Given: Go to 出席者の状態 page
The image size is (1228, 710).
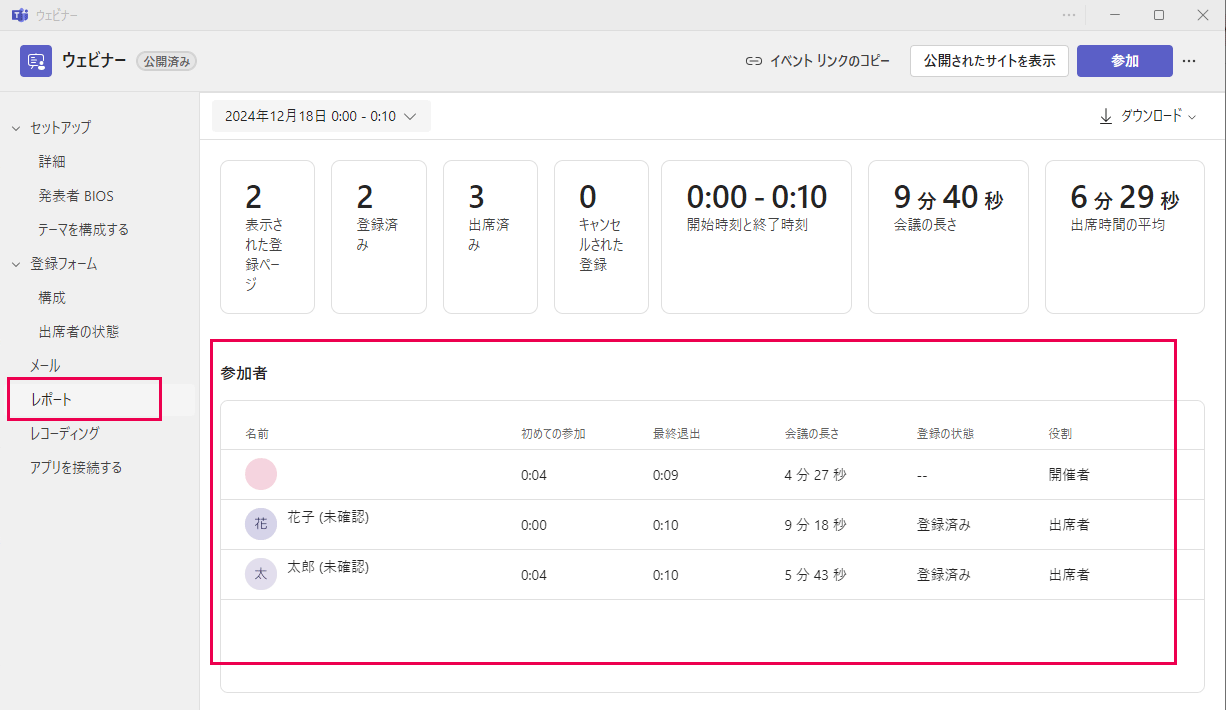Looking at the screenshot, I should coord(79,332).
